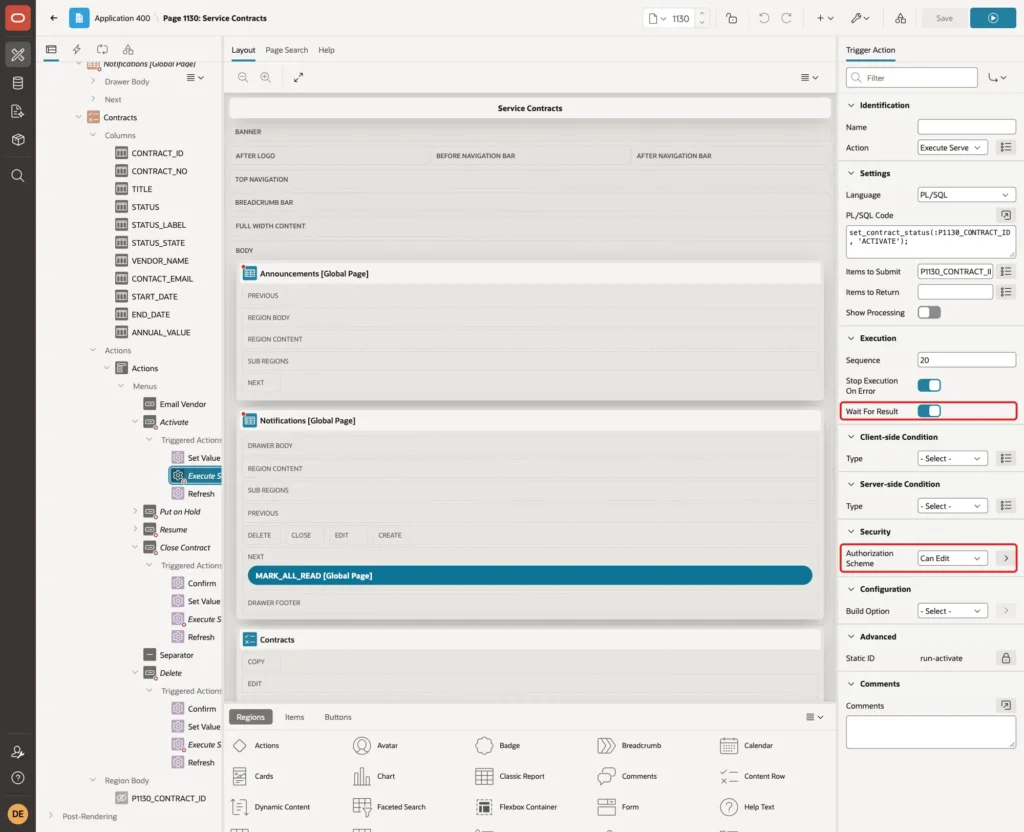This screenshot has width=1024, height=832.
Task: Switch to the Processing tab icon
Action: 103,50
